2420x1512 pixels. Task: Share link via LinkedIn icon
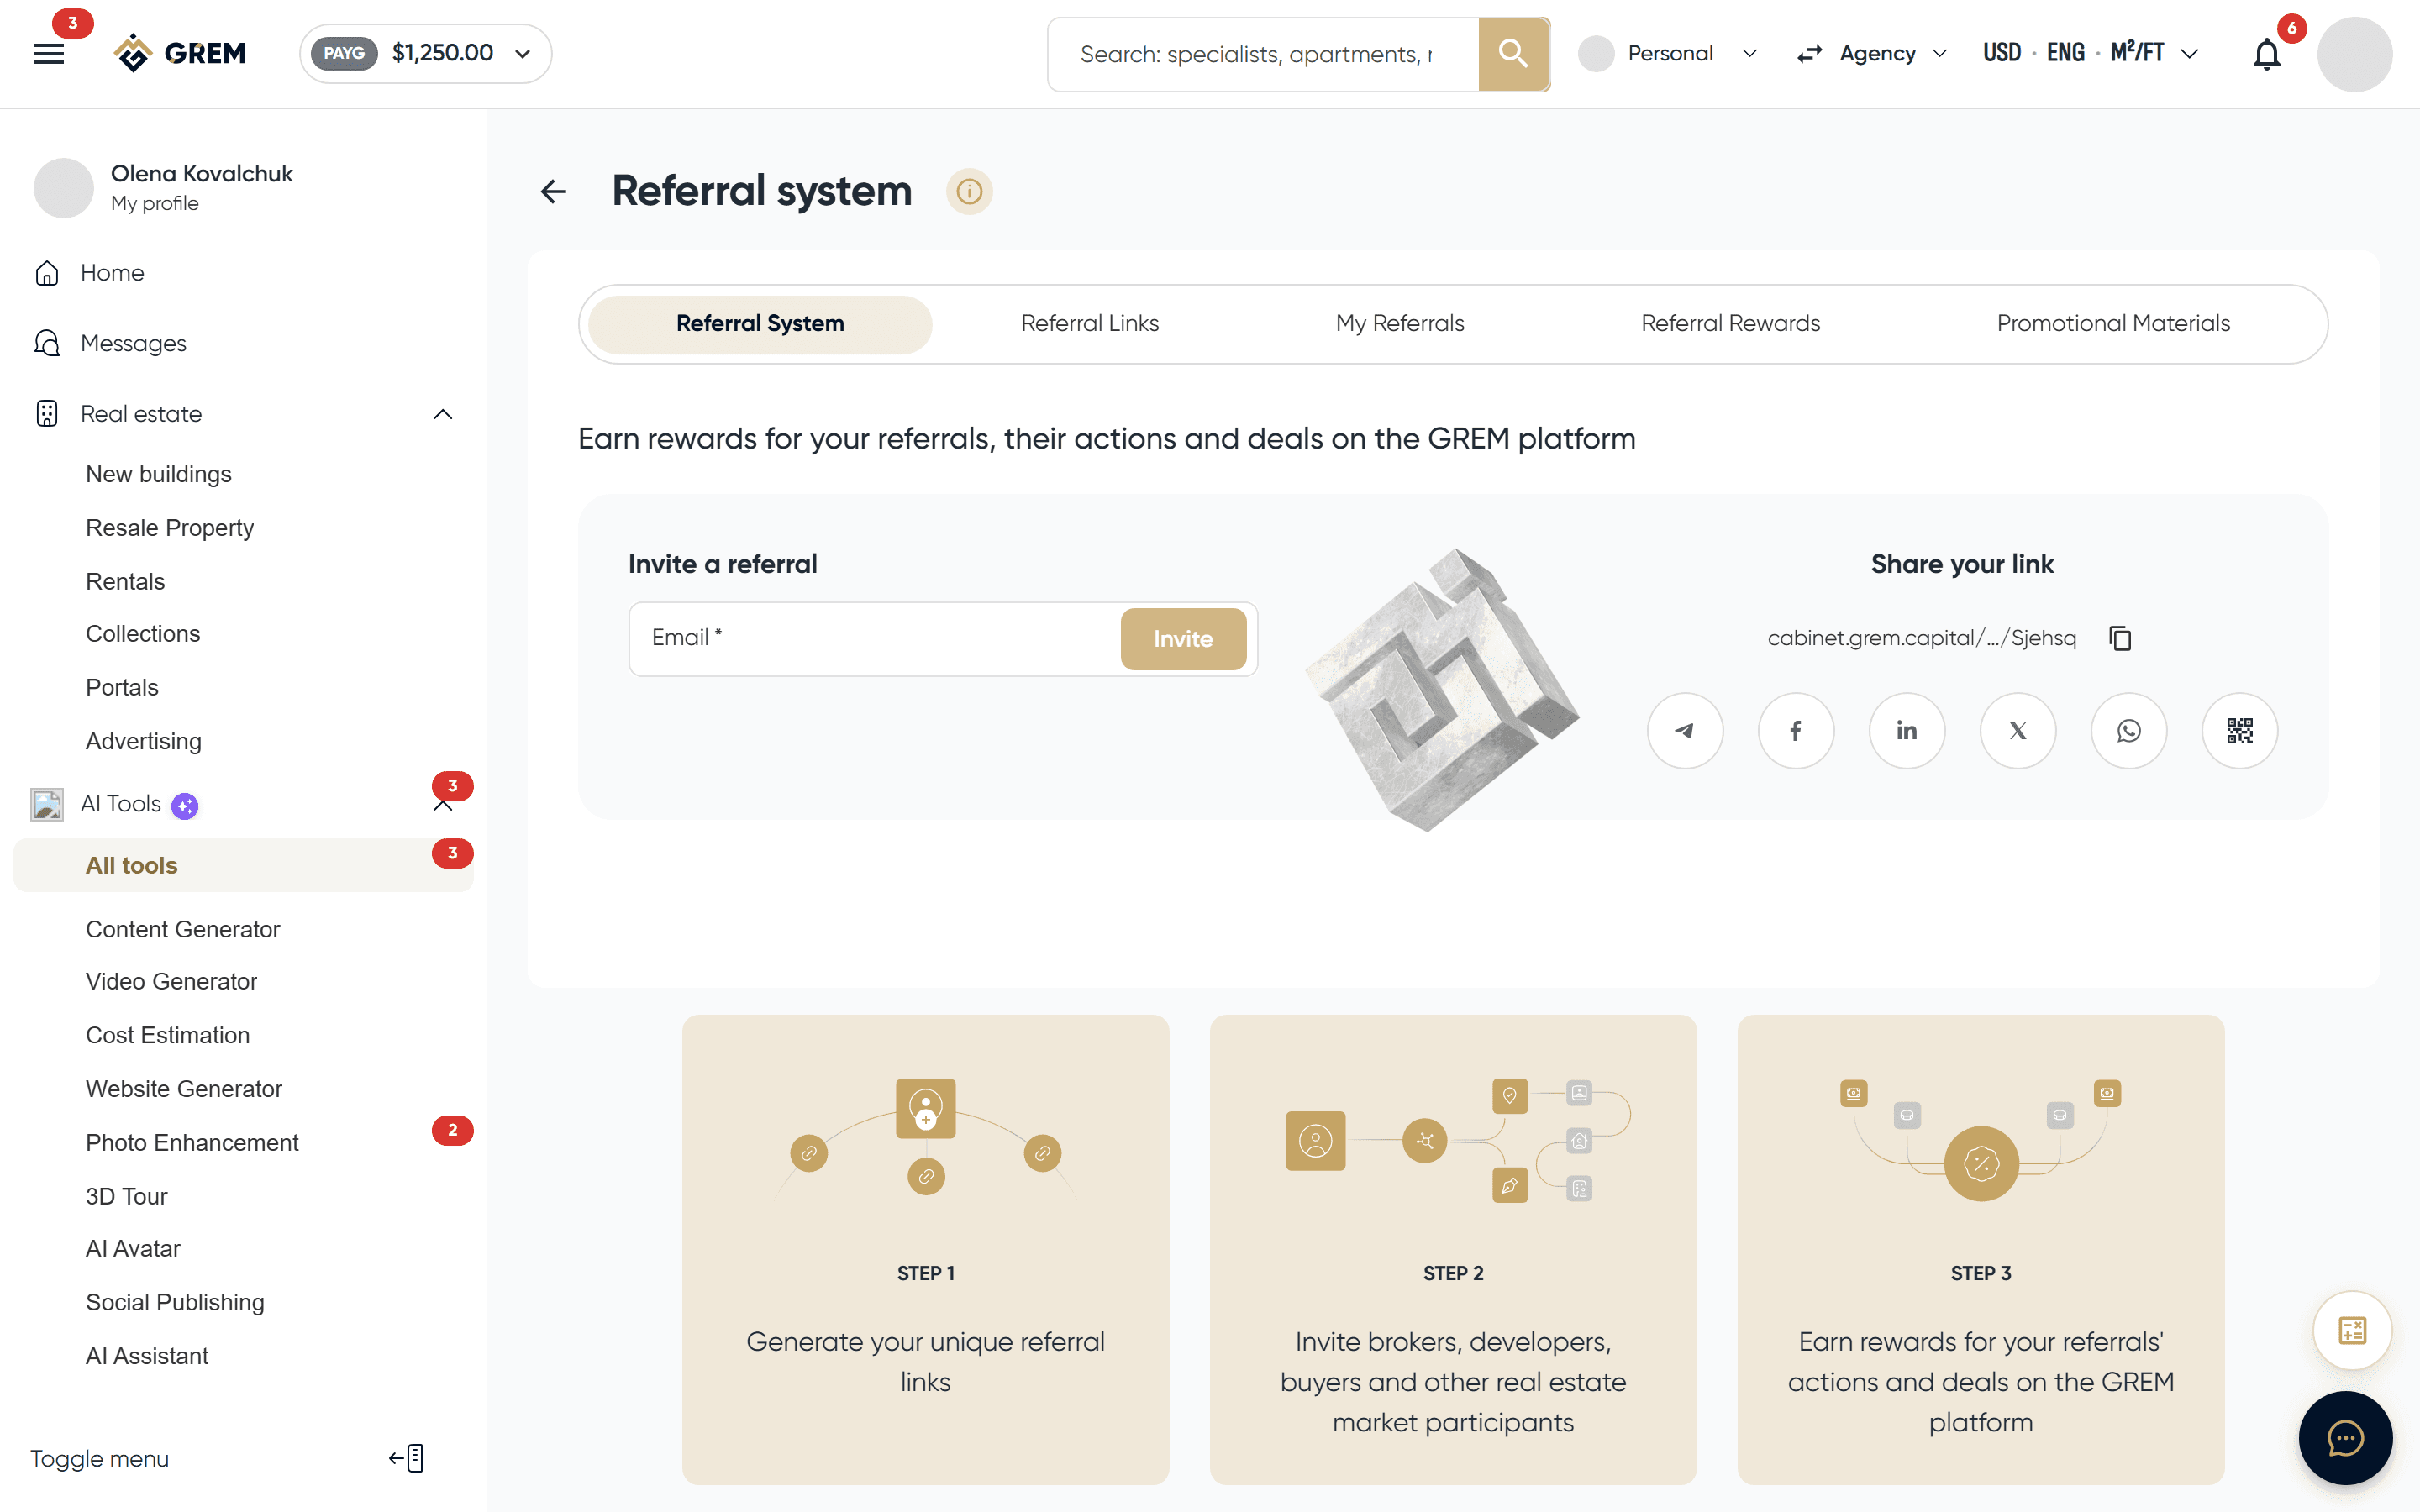[x=1907, y=731]
